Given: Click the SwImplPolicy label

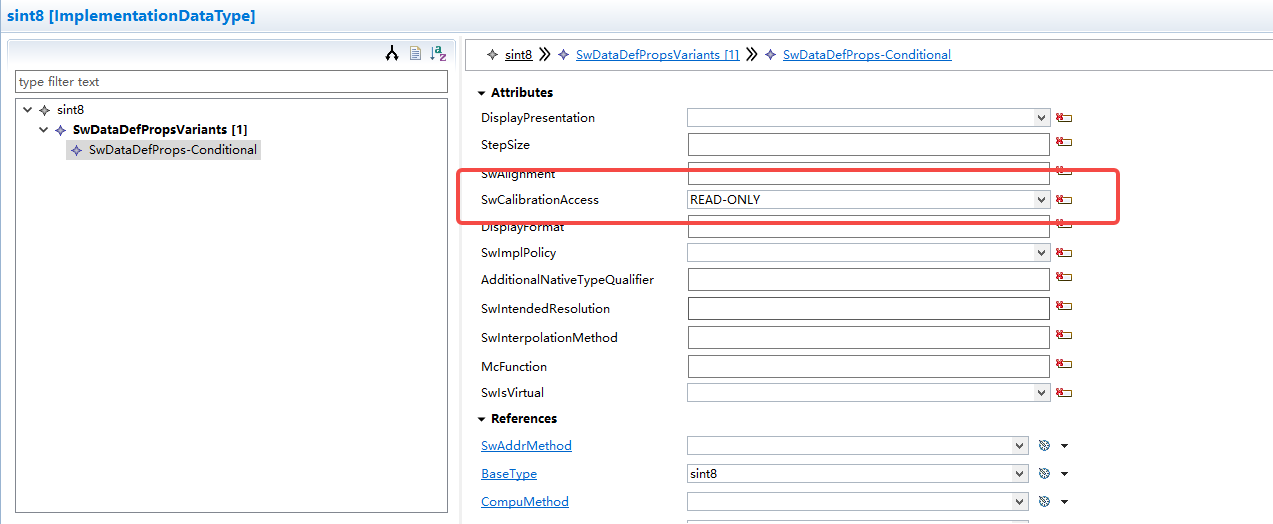Looking at the screenshot, I should point(519,253).
